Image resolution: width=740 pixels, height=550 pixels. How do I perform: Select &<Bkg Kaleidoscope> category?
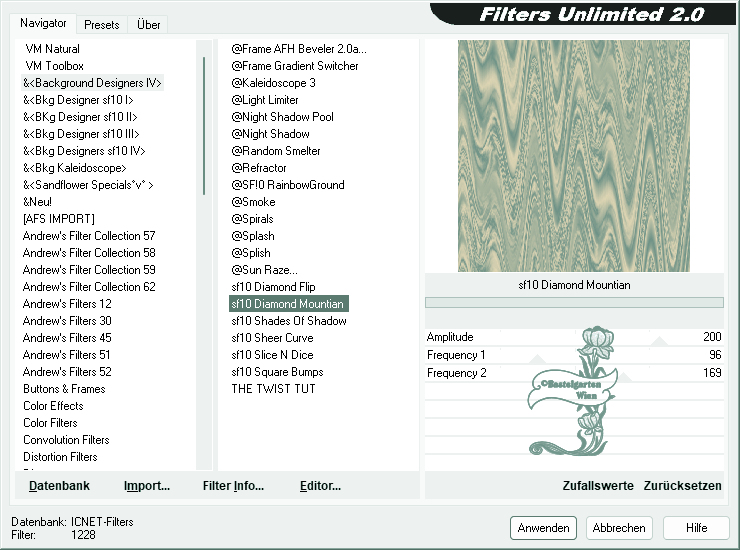pyautogui.click(x=75, y=168)
